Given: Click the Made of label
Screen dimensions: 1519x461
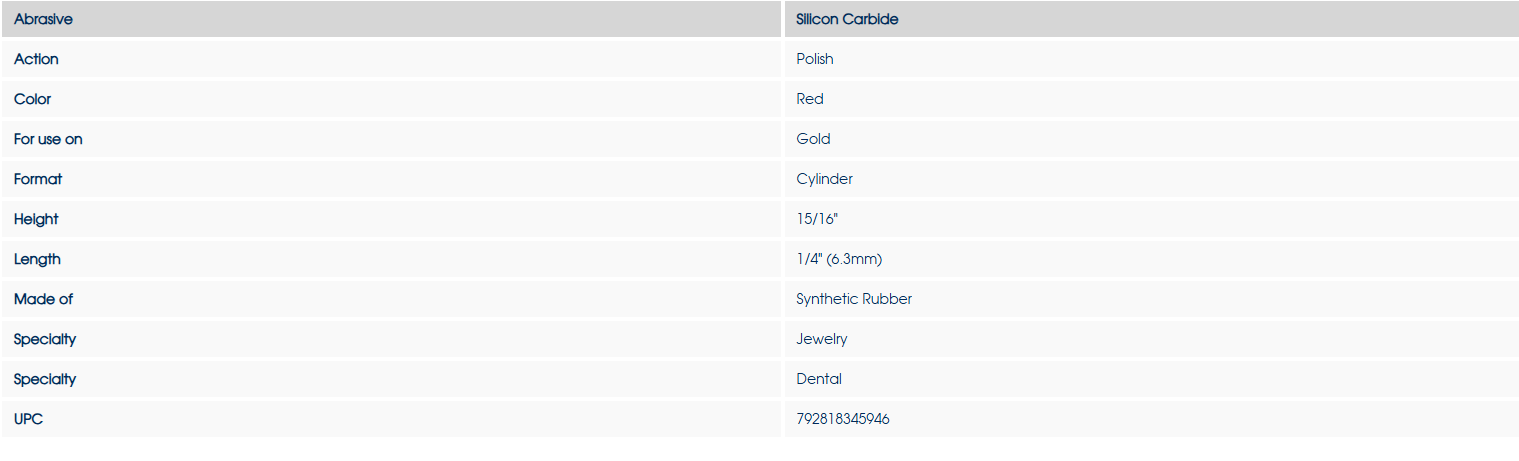Looking at the screenshot, I should [43, 299].
